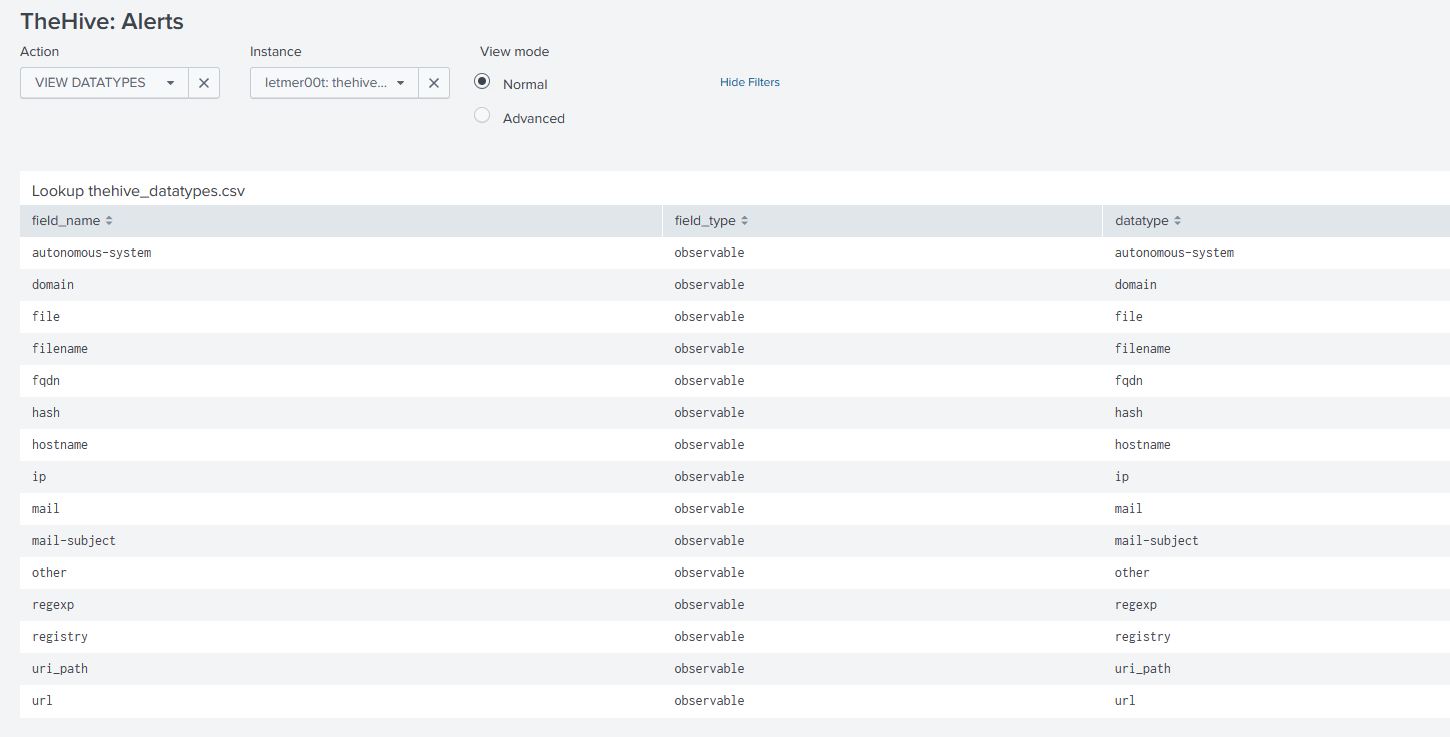Clear the Instance selection with its X
This screenshot has width=1450, height=737.
434,83
